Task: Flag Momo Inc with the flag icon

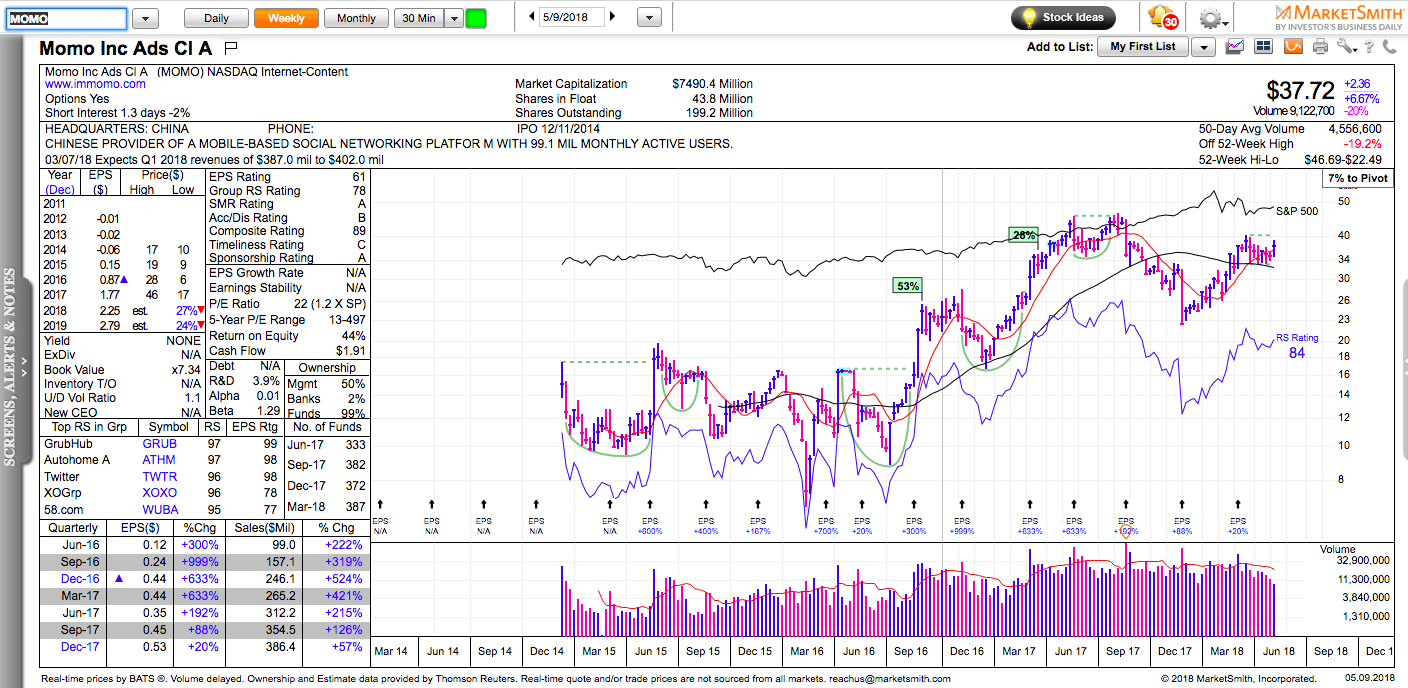Action: coord(231,47)
